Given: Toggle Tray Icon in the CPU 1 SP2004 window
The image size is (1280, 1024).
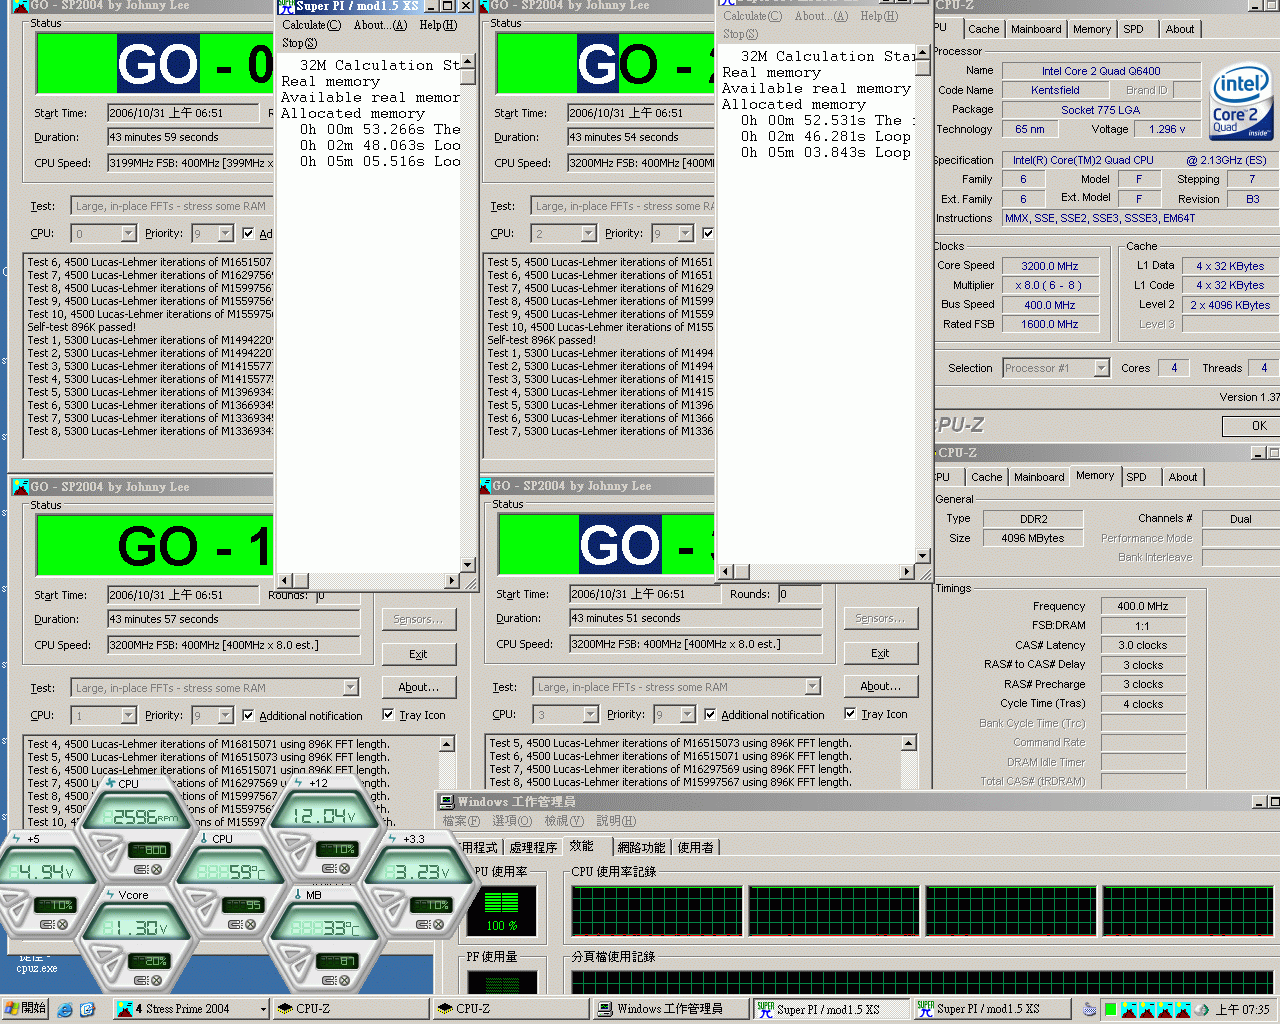Looking at the screenshot, I should [388, 715].
